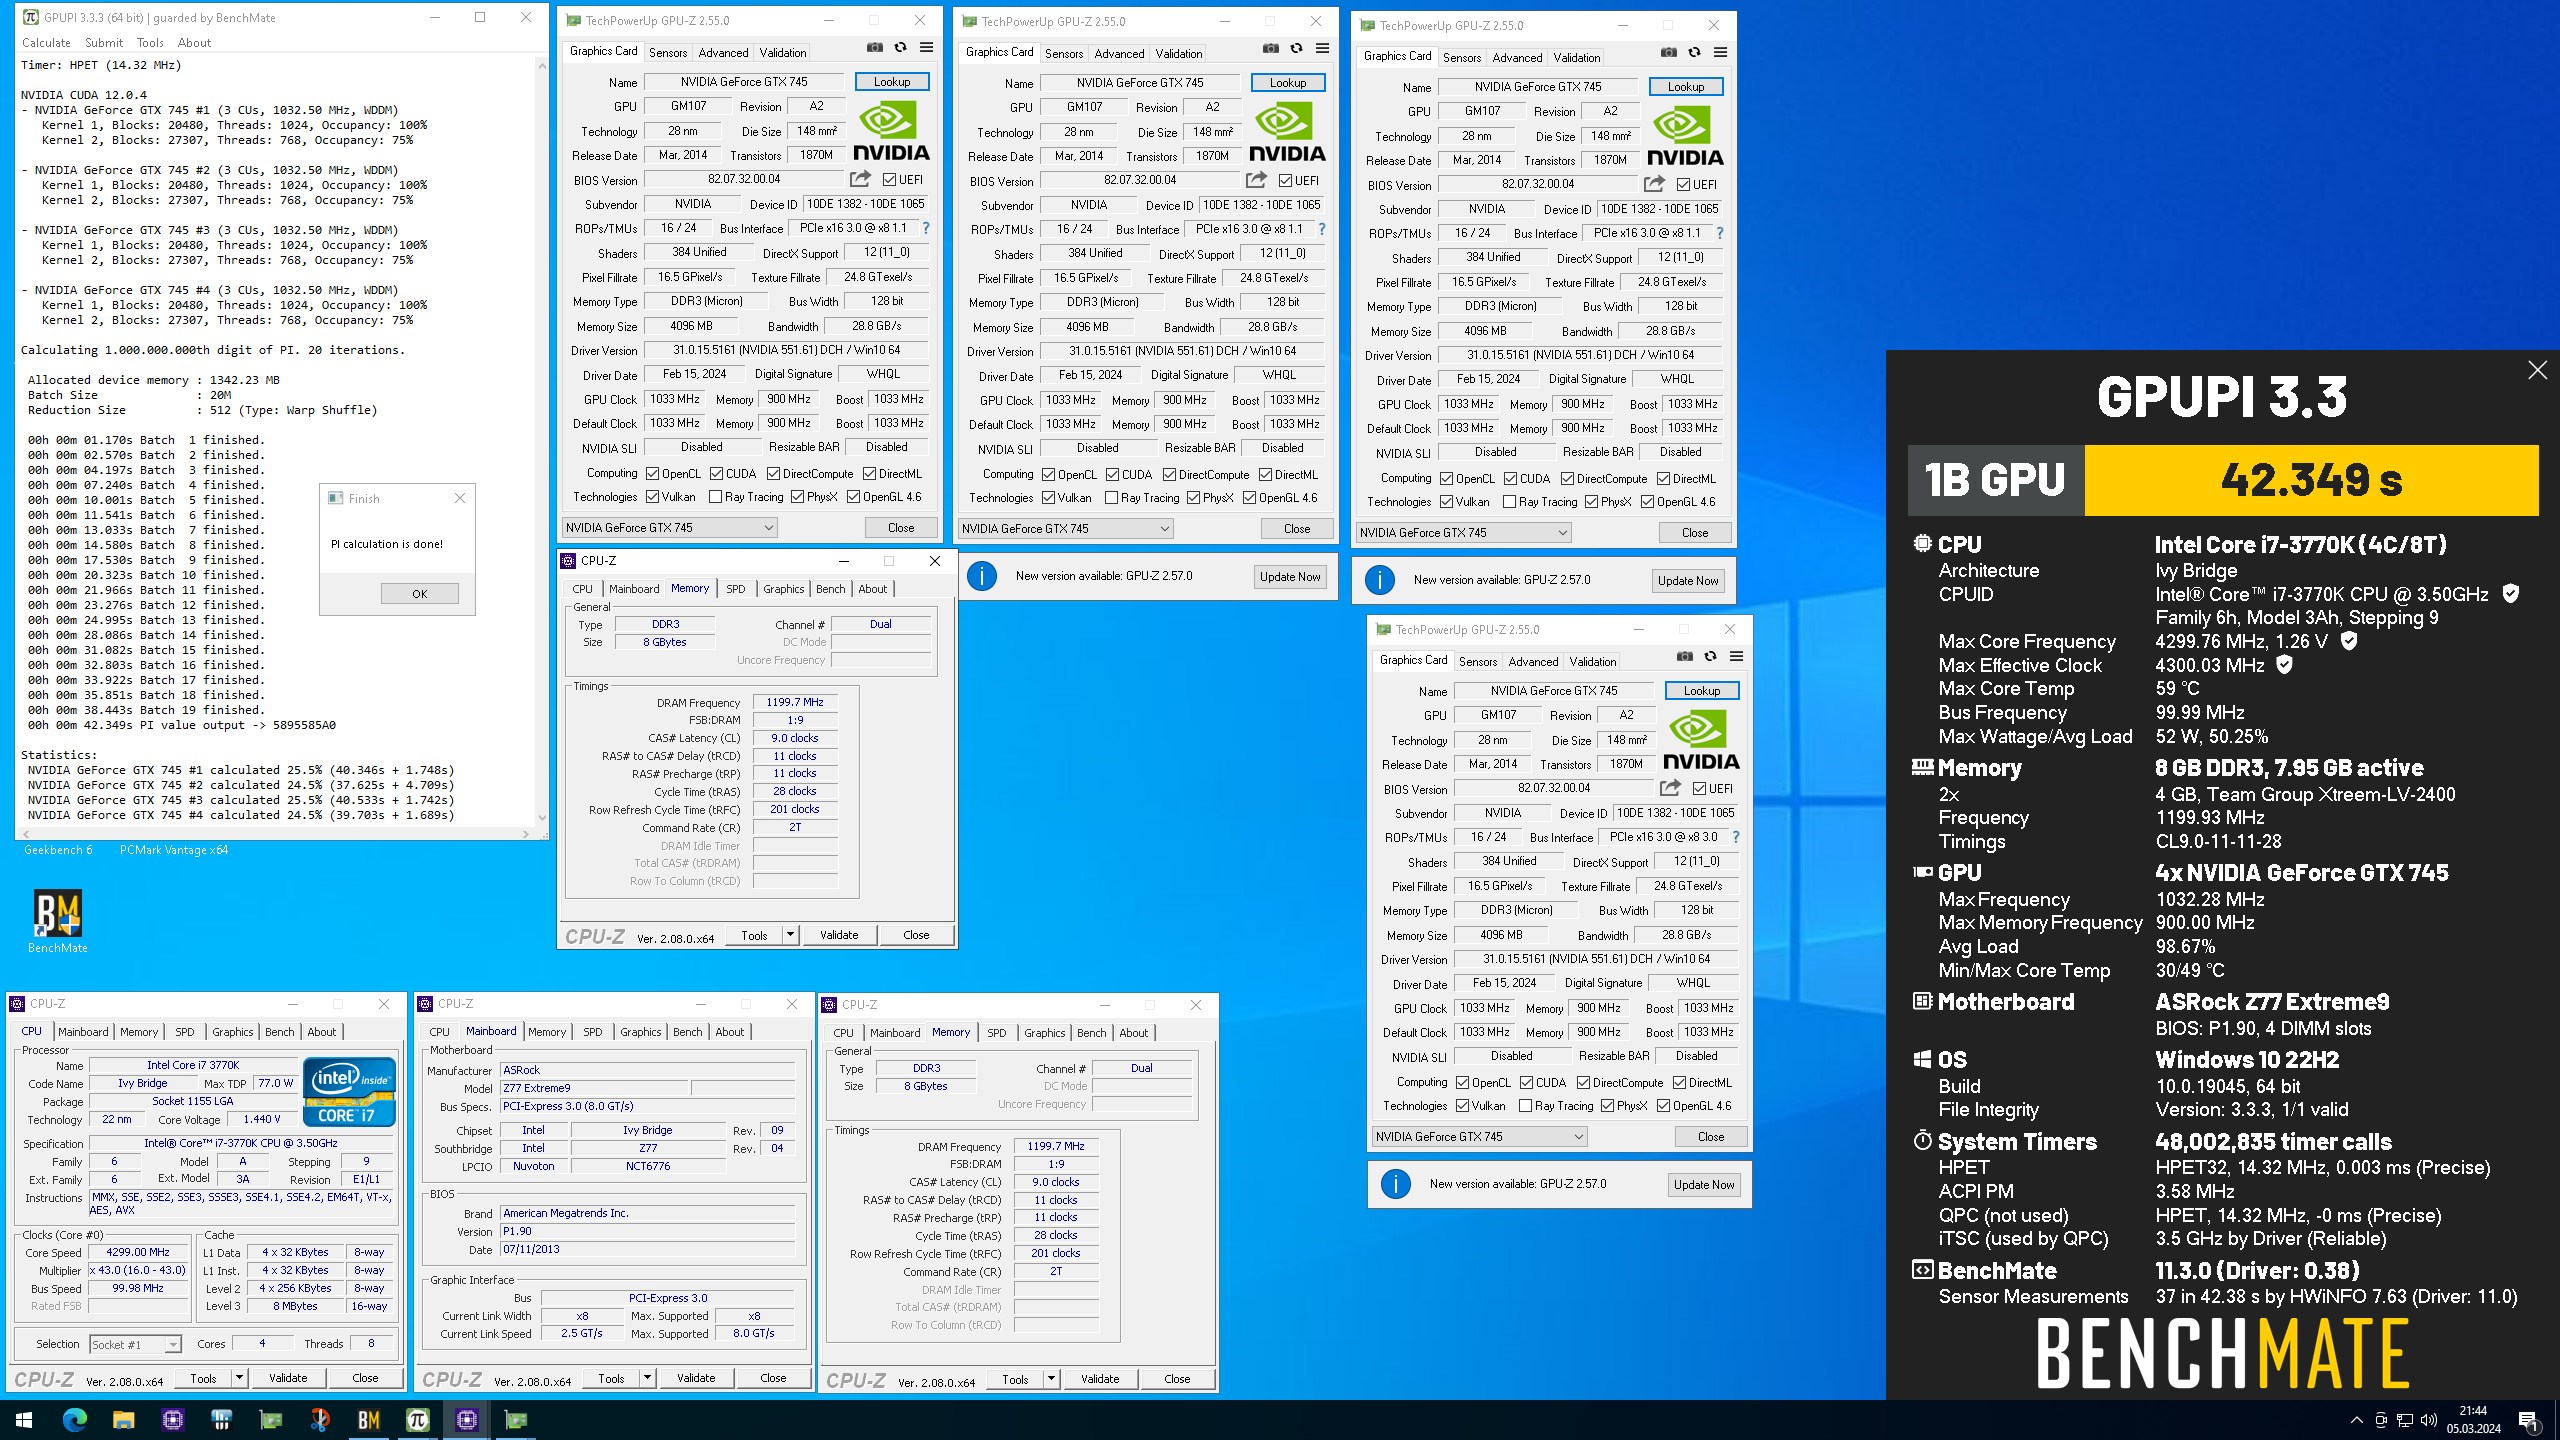Image resolution: width=2560 pixels, height=1440 pixels.
Task: Expand Tools dropdown arrow in CPU-Z Mainboard window
Action: [x=647, y=1378]
